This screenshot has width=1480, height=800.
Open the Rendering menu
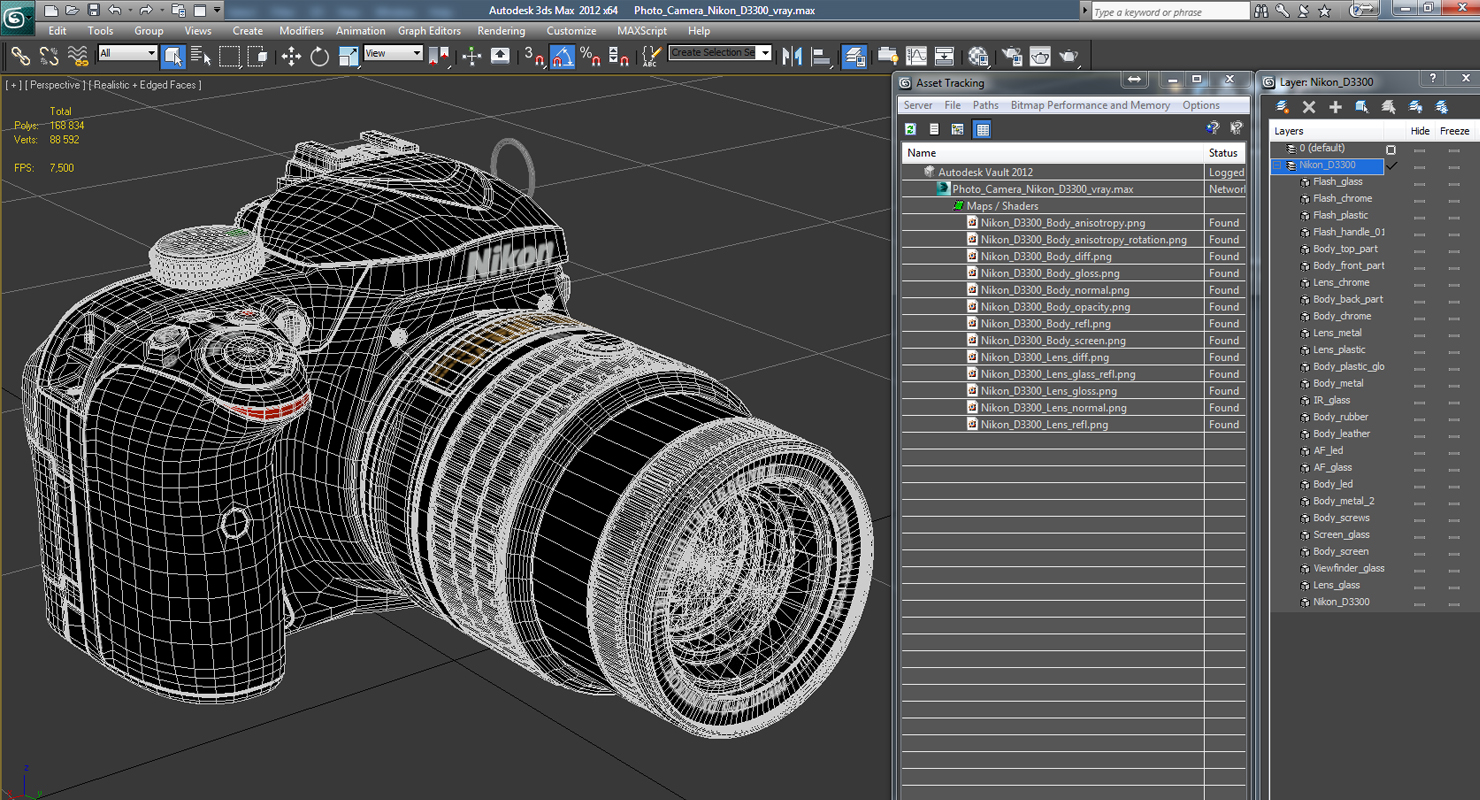click(501, 31)
